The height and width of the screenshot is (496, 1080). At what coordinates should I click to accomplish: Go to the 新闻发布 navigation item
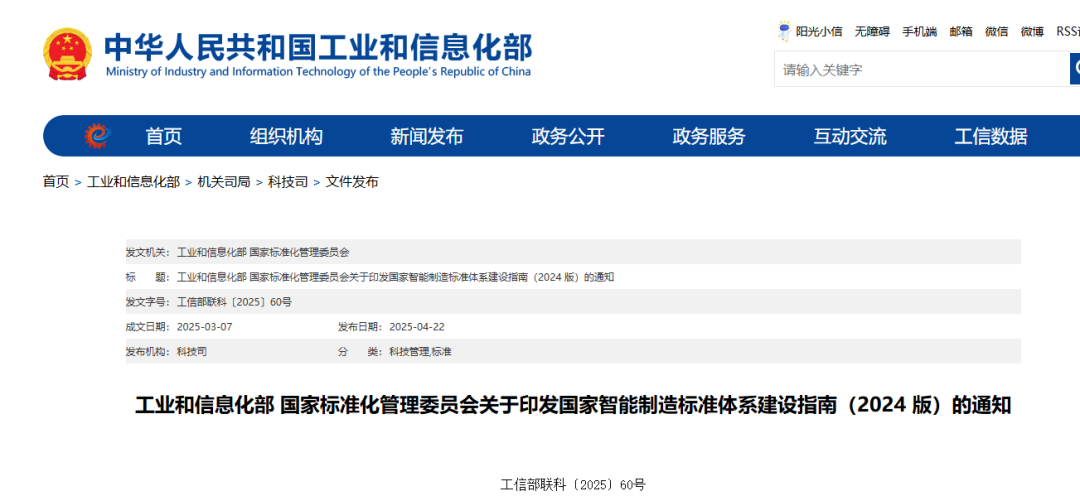(x=427, y=137)
